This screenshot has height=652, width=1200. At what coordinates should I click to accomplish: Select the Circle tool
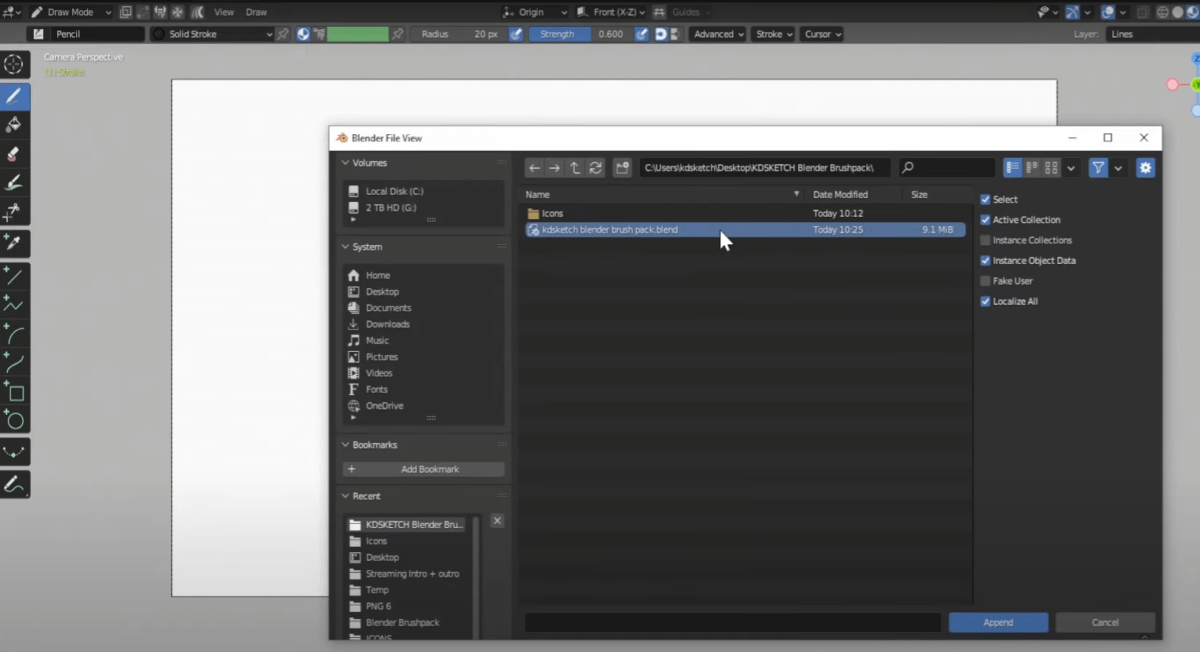14,420
